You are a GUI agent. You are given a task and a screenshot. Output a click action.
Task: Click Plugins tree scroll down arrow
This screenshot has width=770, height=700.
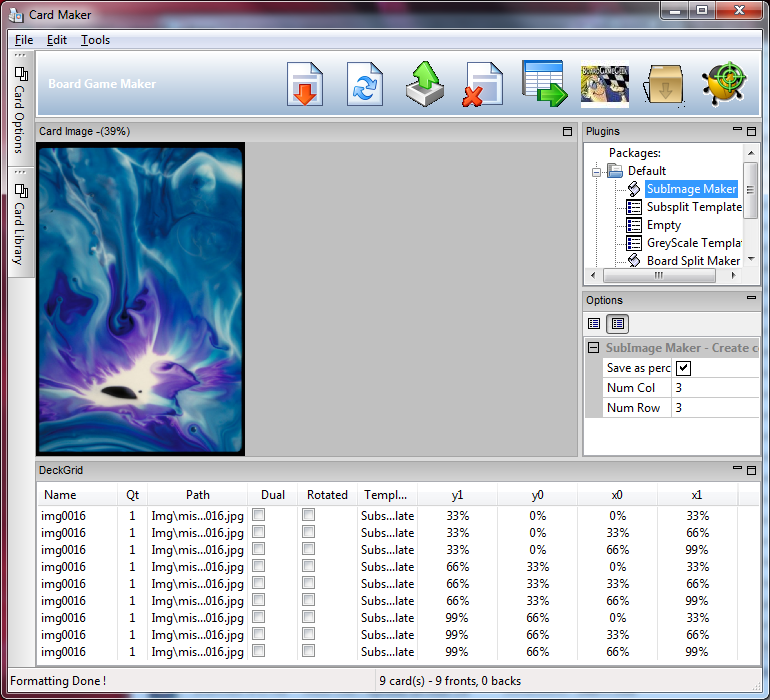pyautogui.click(x=751, y=259)
